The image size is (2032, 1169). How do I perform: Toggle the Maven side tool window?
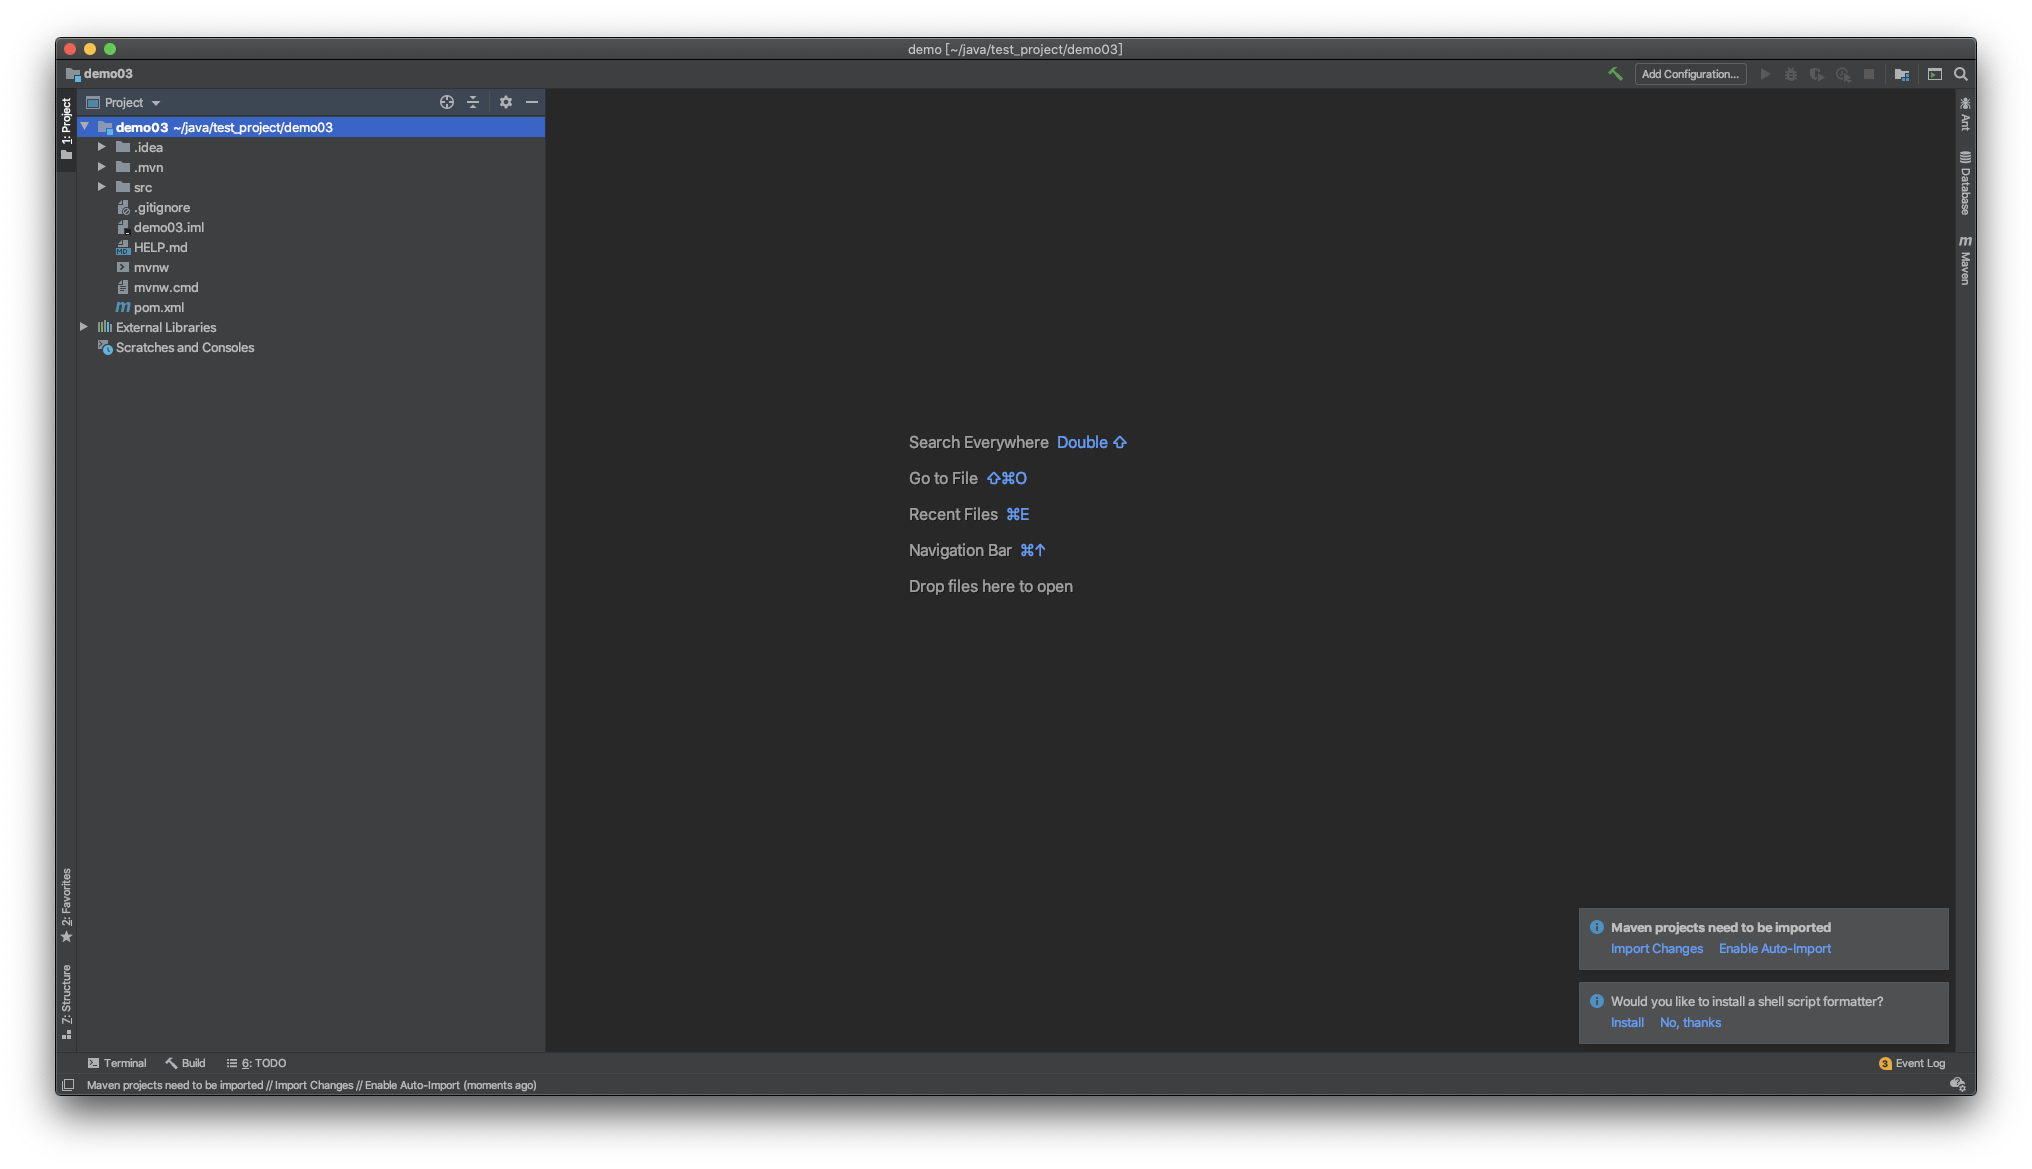coord(1965,261)
